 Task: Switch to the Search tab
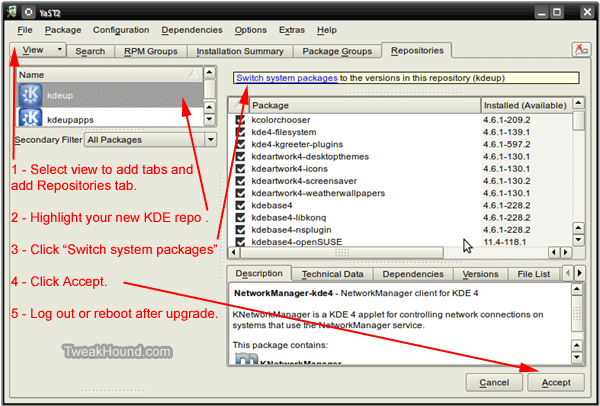90,51
